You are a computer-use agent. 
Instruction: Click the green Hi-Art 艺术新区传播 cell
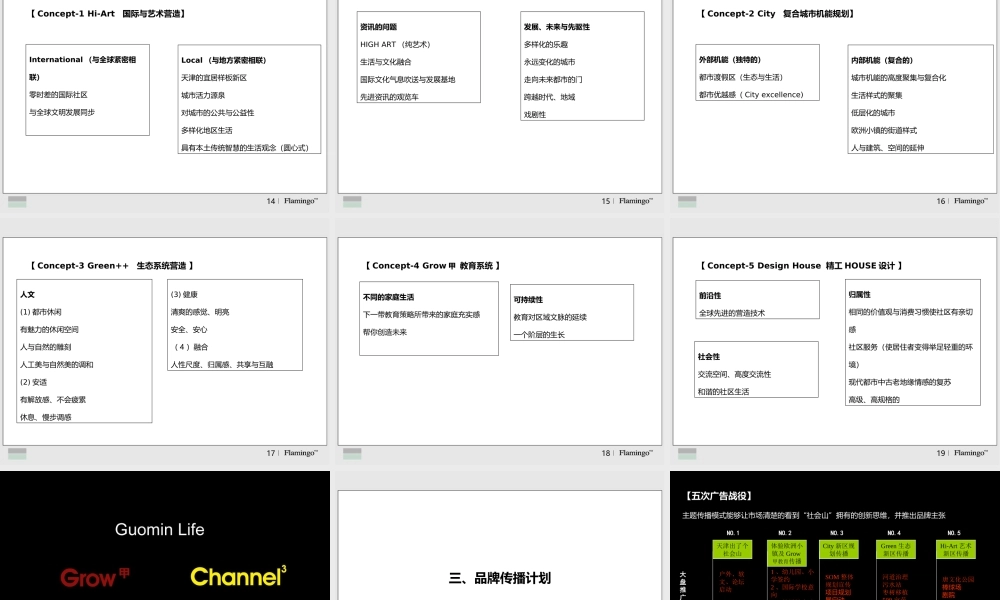coord(957,549)
